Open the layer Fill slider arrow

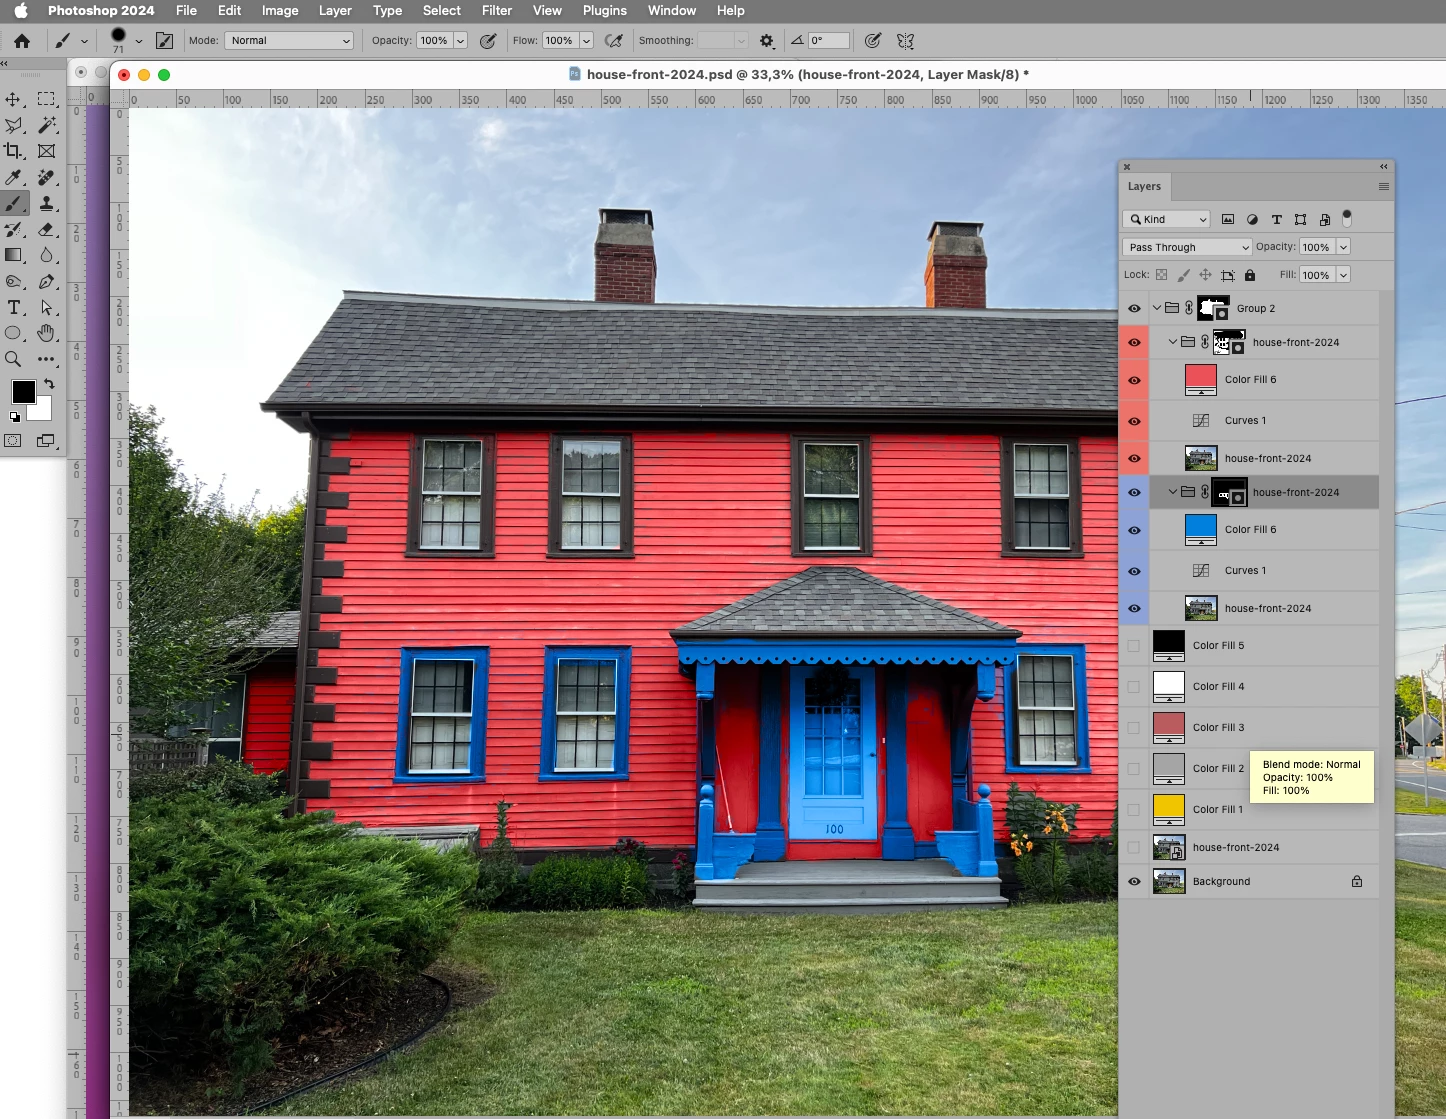pyautogui.click(x=1343, y=275)
